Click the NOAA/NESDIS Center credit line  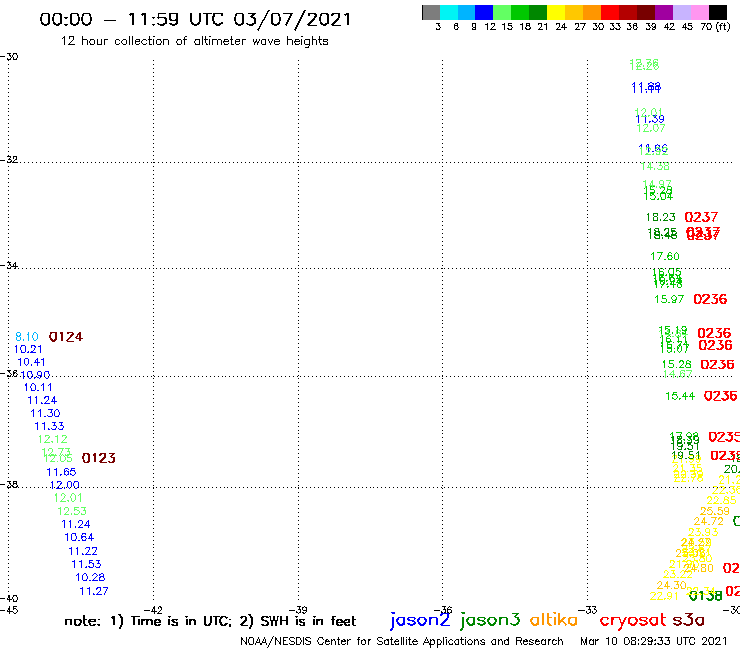coord(402,641)
